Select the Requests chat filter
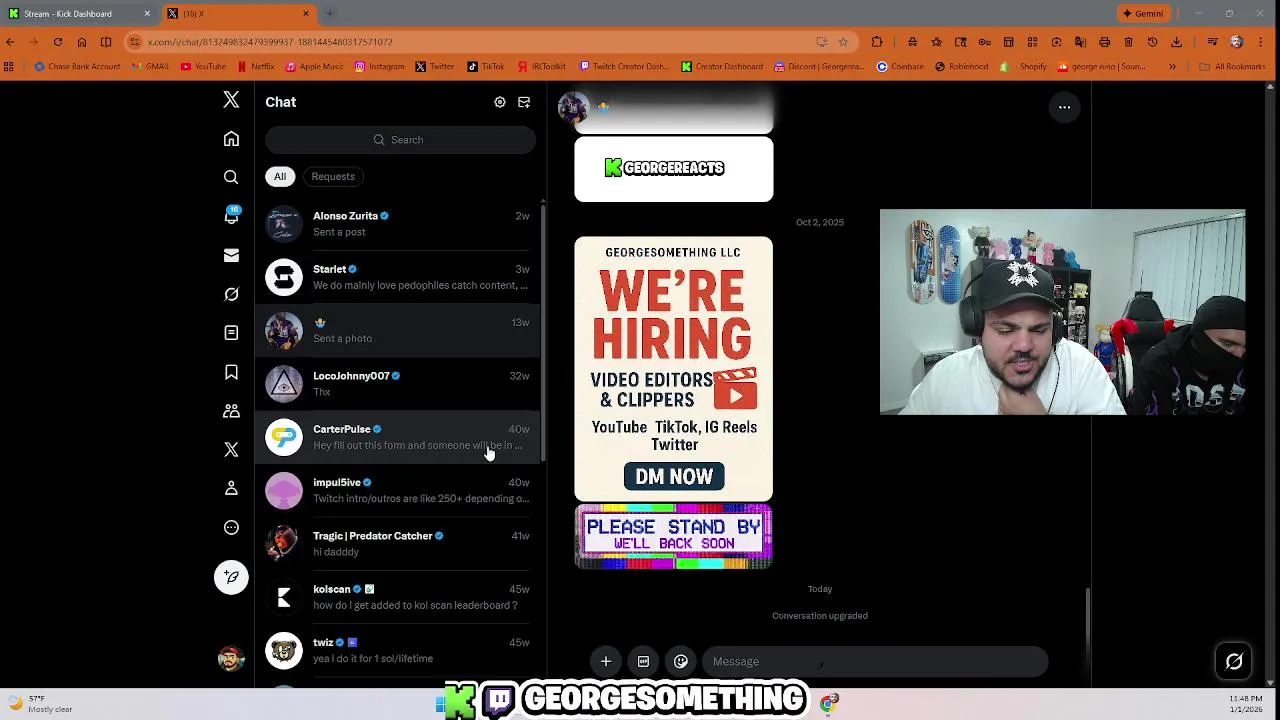Image resolution: width=1280 pixels, height=720 pixels. [333, 177]
